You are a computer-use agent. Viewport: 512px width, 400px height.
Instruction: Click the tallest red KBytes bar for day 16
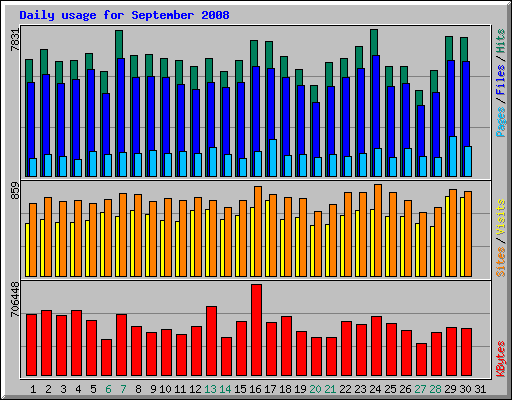coord(256,330)
